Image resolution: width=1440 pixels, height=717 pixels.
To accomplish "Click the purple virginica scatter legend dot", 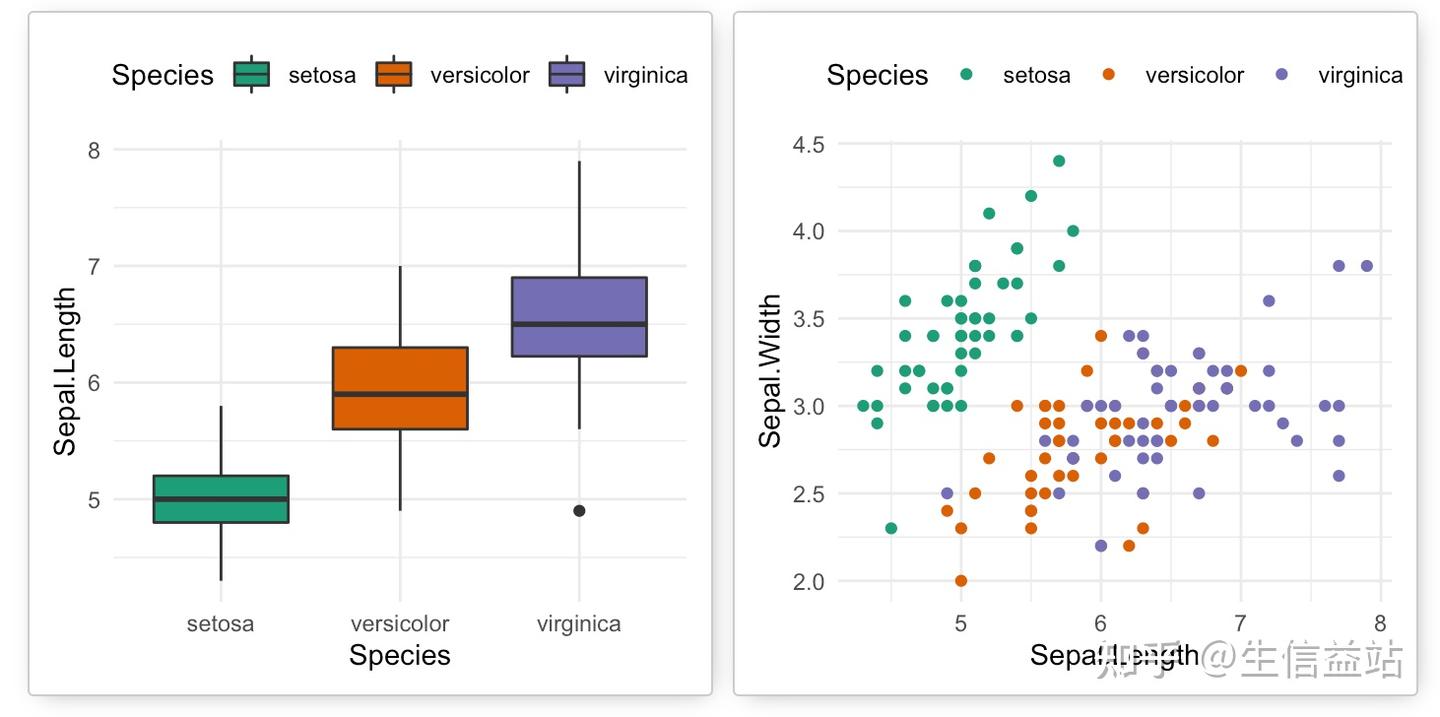I will tap(1282, 75).
